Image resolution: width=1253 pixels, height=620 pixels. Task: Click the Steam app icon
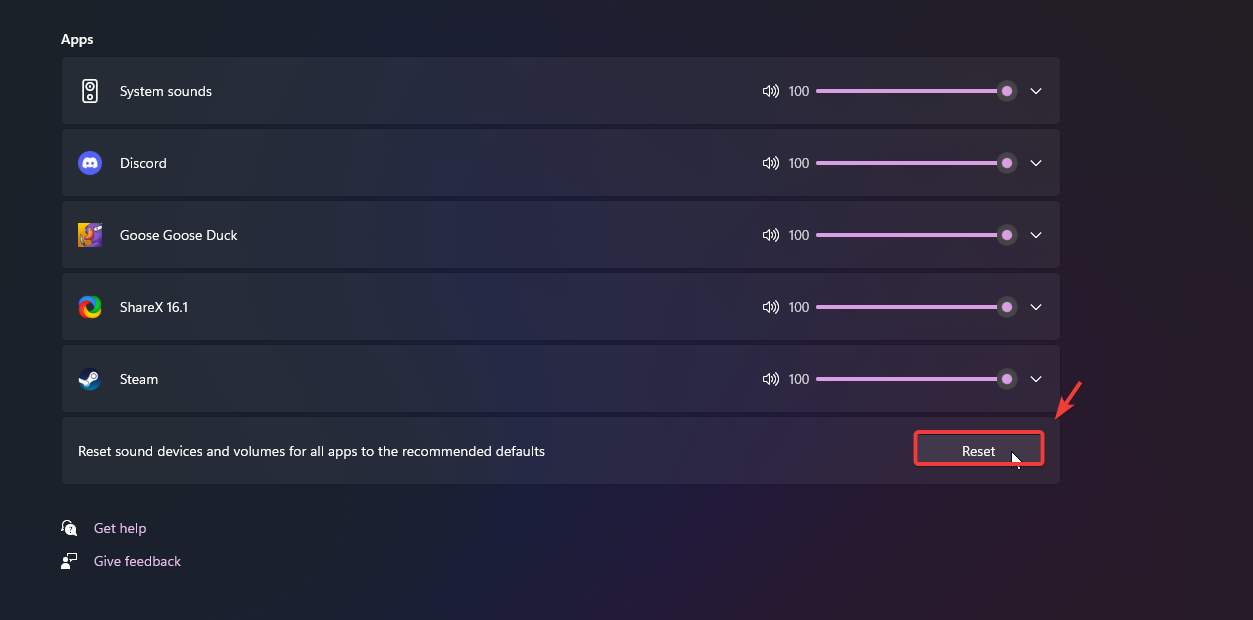90,379
